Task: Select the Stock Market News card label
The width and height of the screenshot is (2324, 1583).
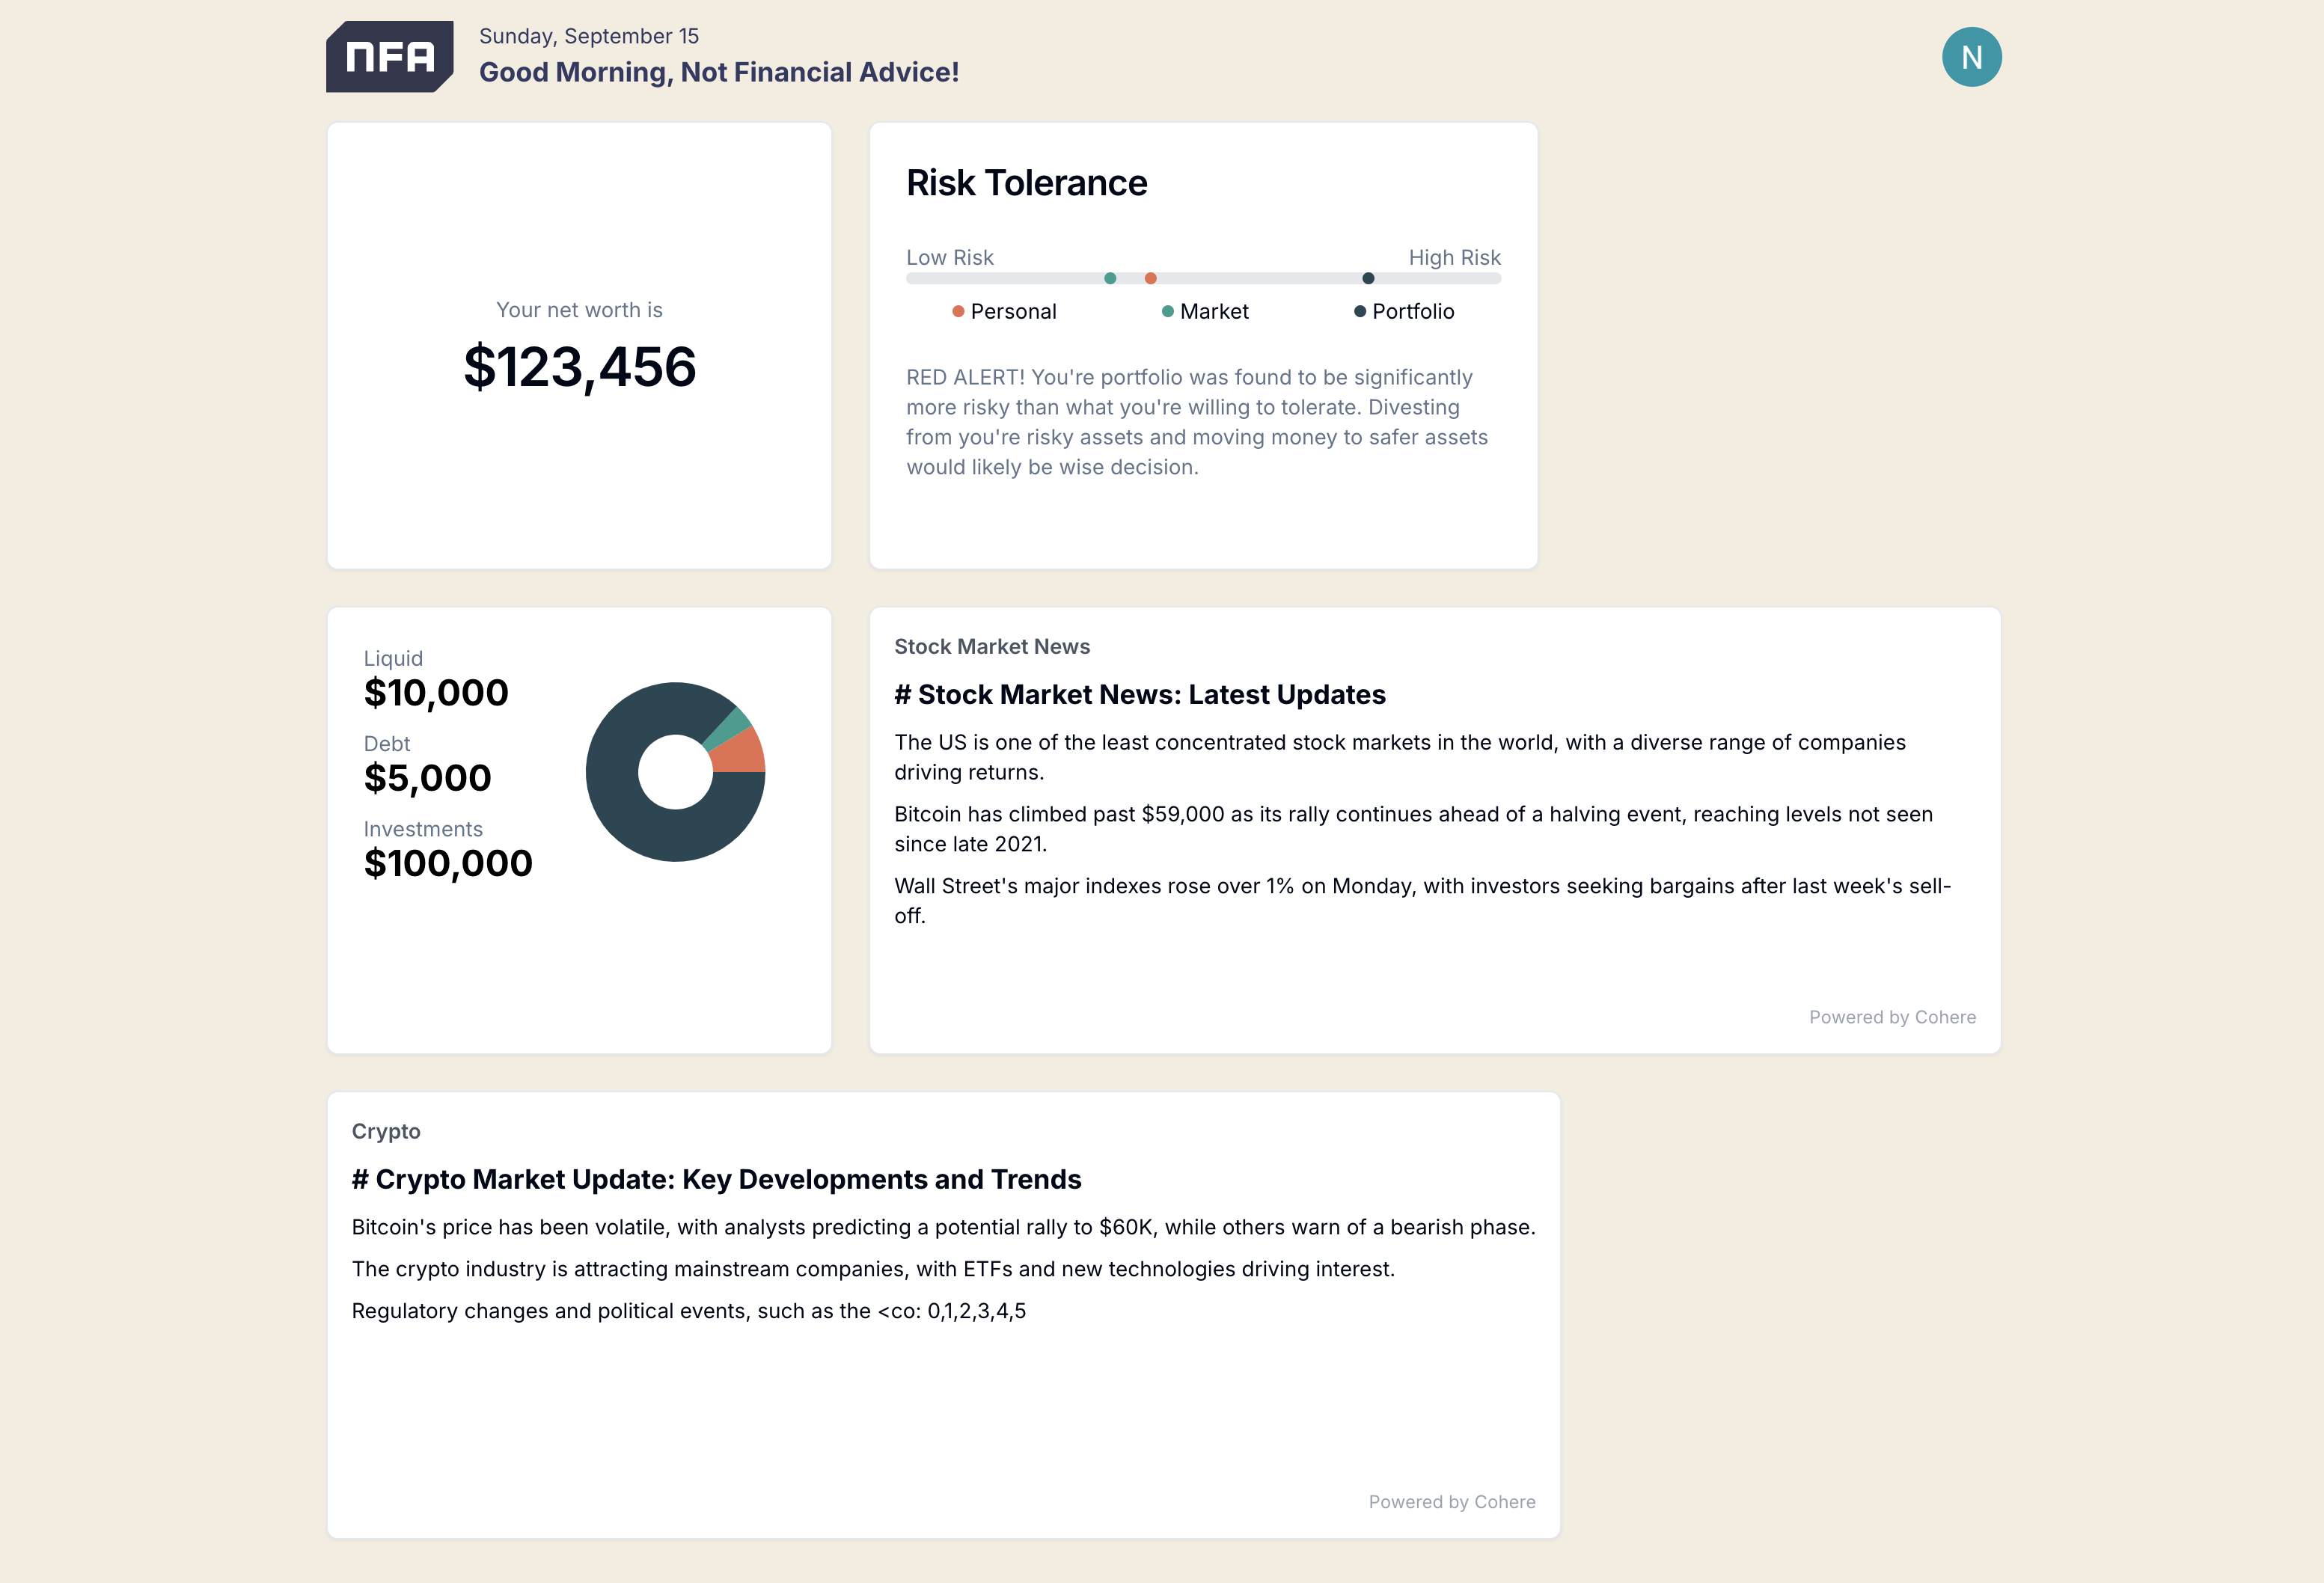Action: [992, 647]
